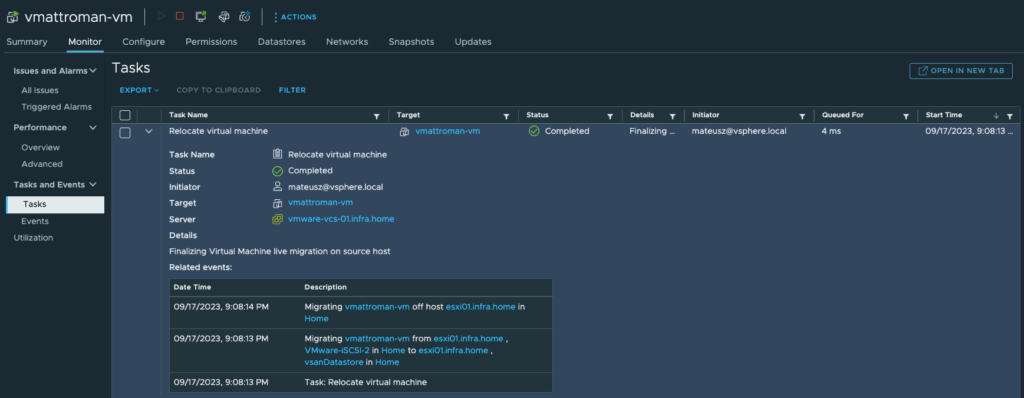
Task: Switch to the Networks tab
Action: point(347,42)
